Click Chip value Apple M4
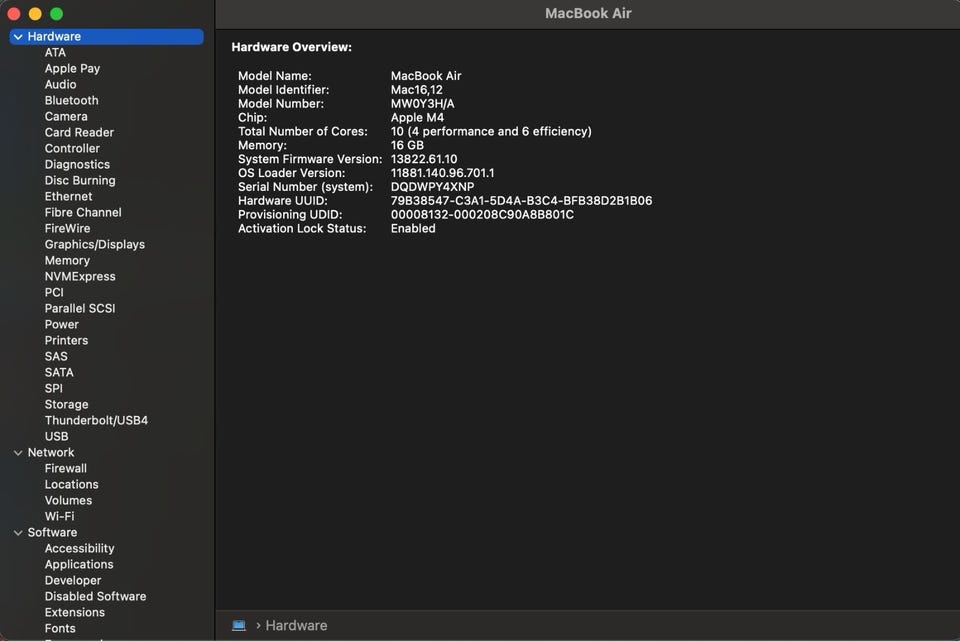 pyautogui.click(x=418, y=118)
